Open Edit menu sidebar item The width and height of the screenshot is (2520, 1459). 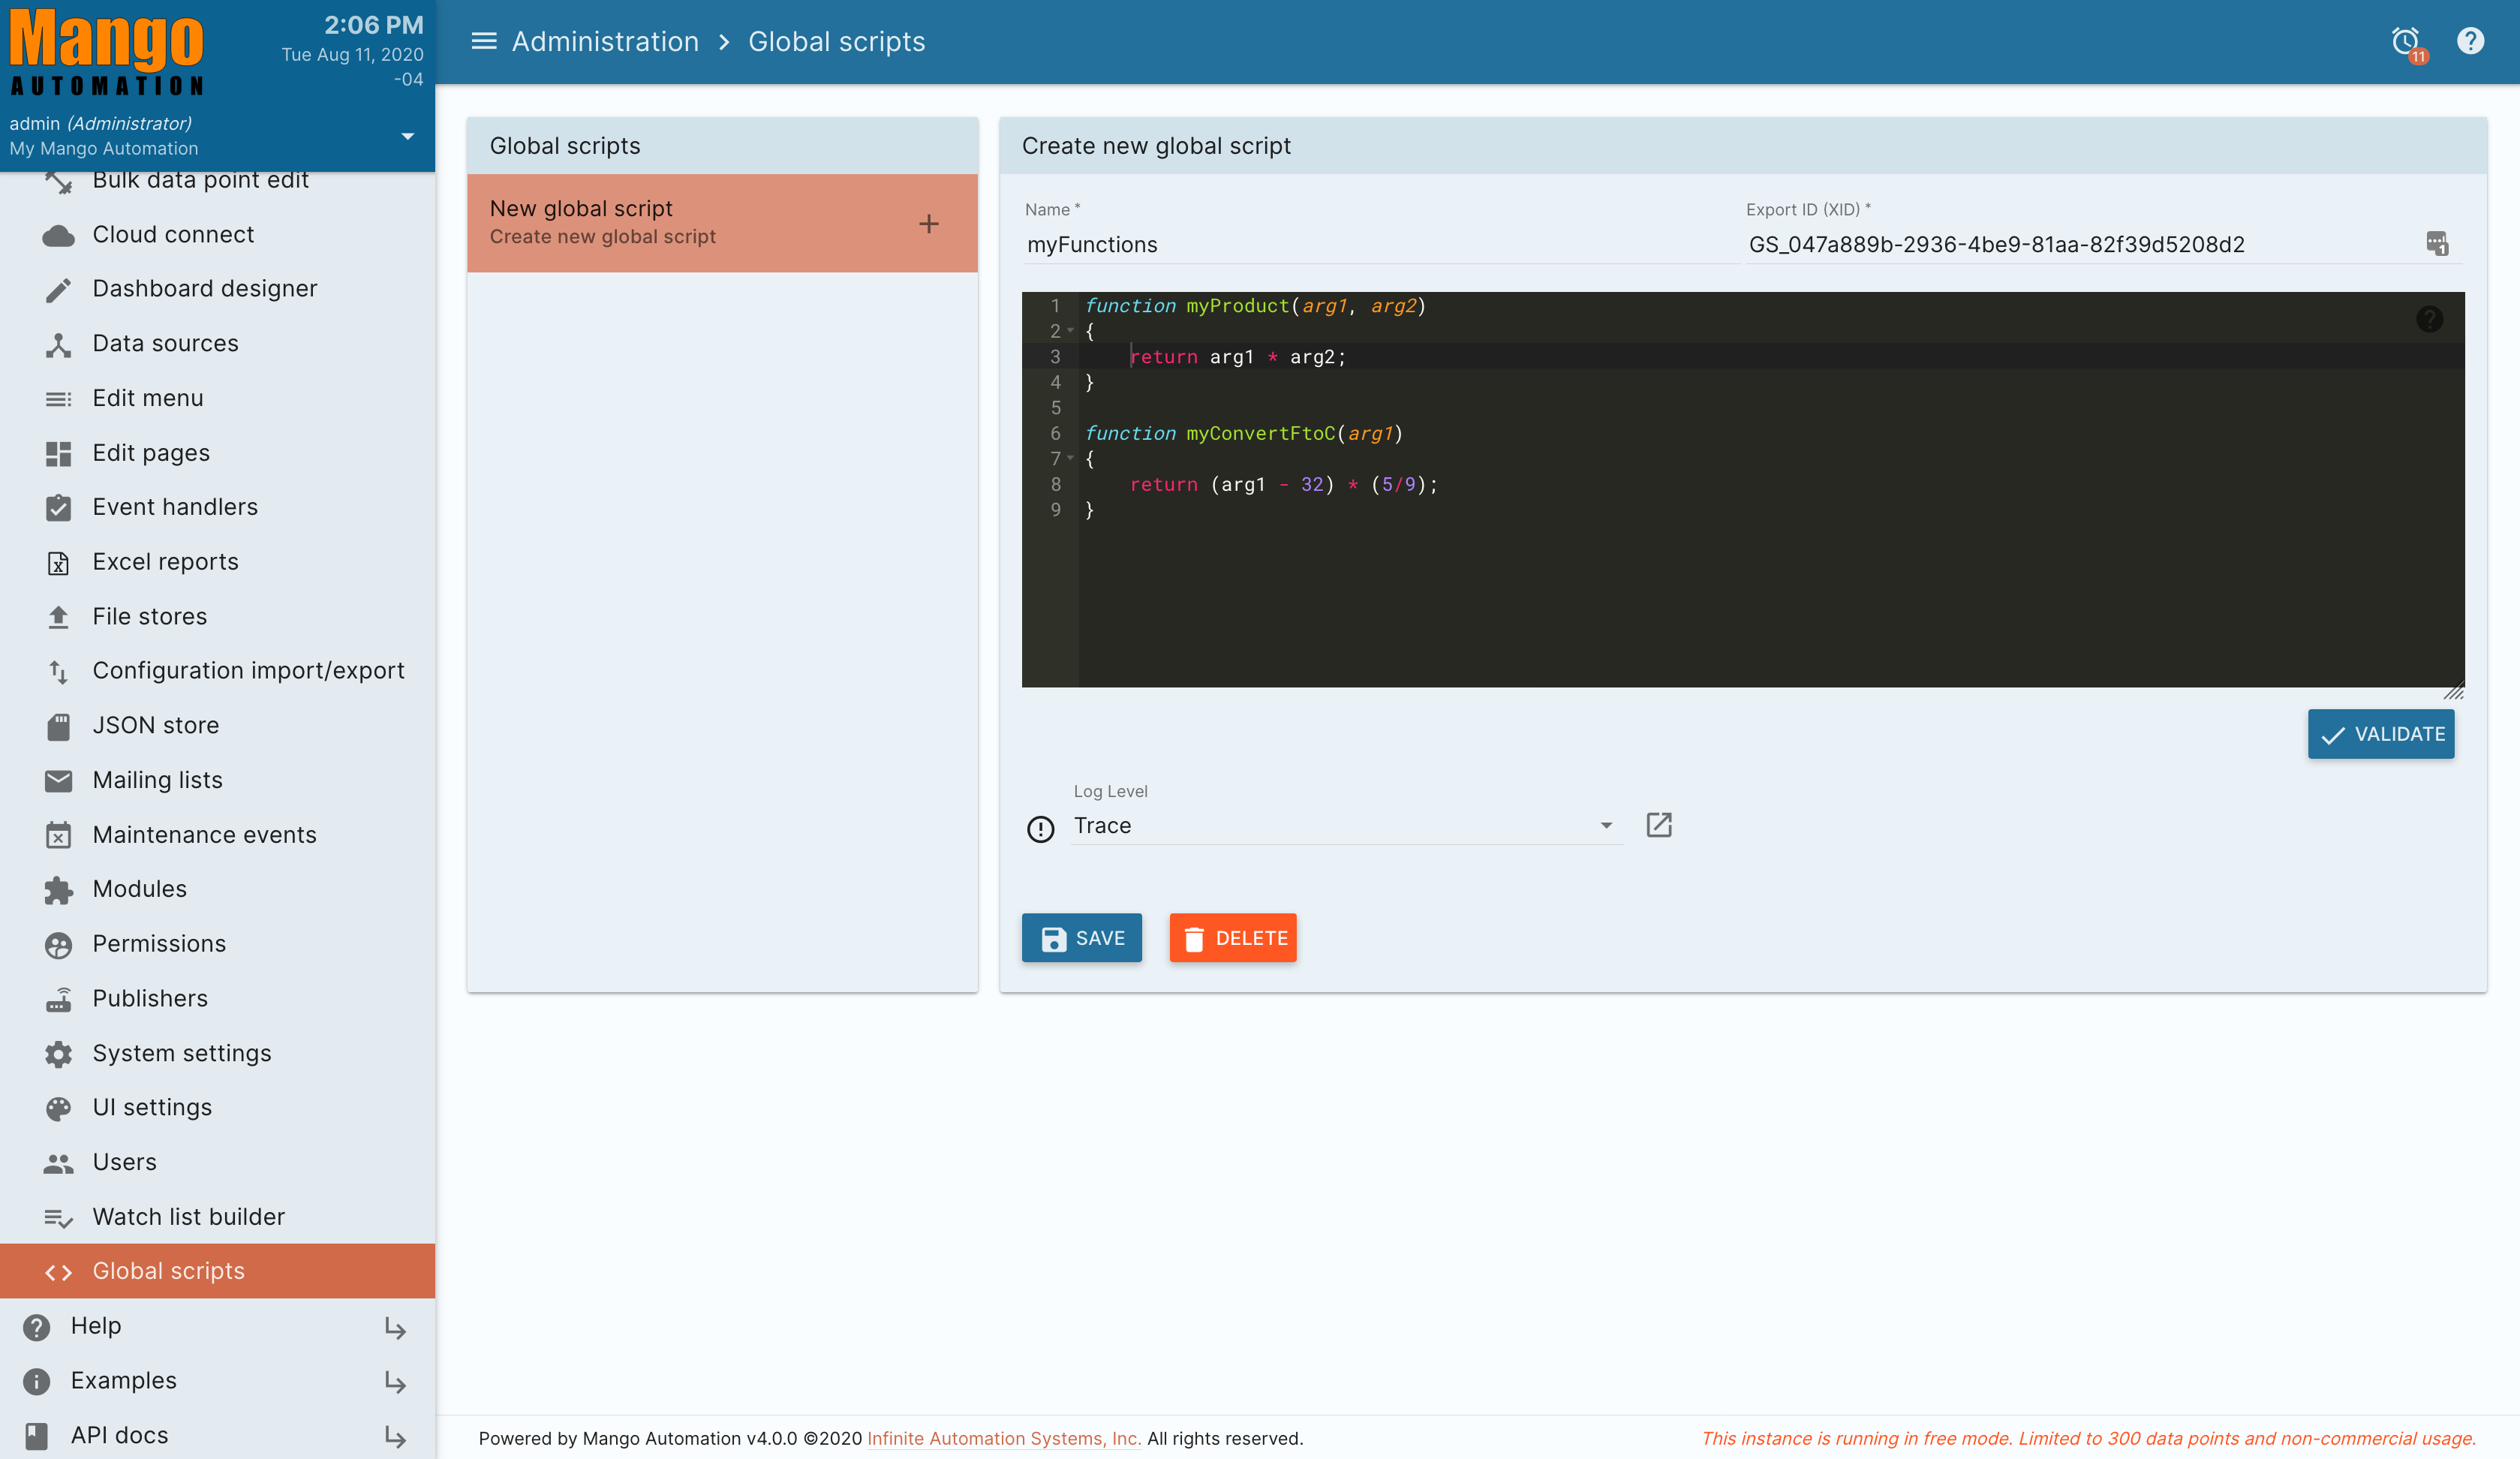tap(218, 398)
